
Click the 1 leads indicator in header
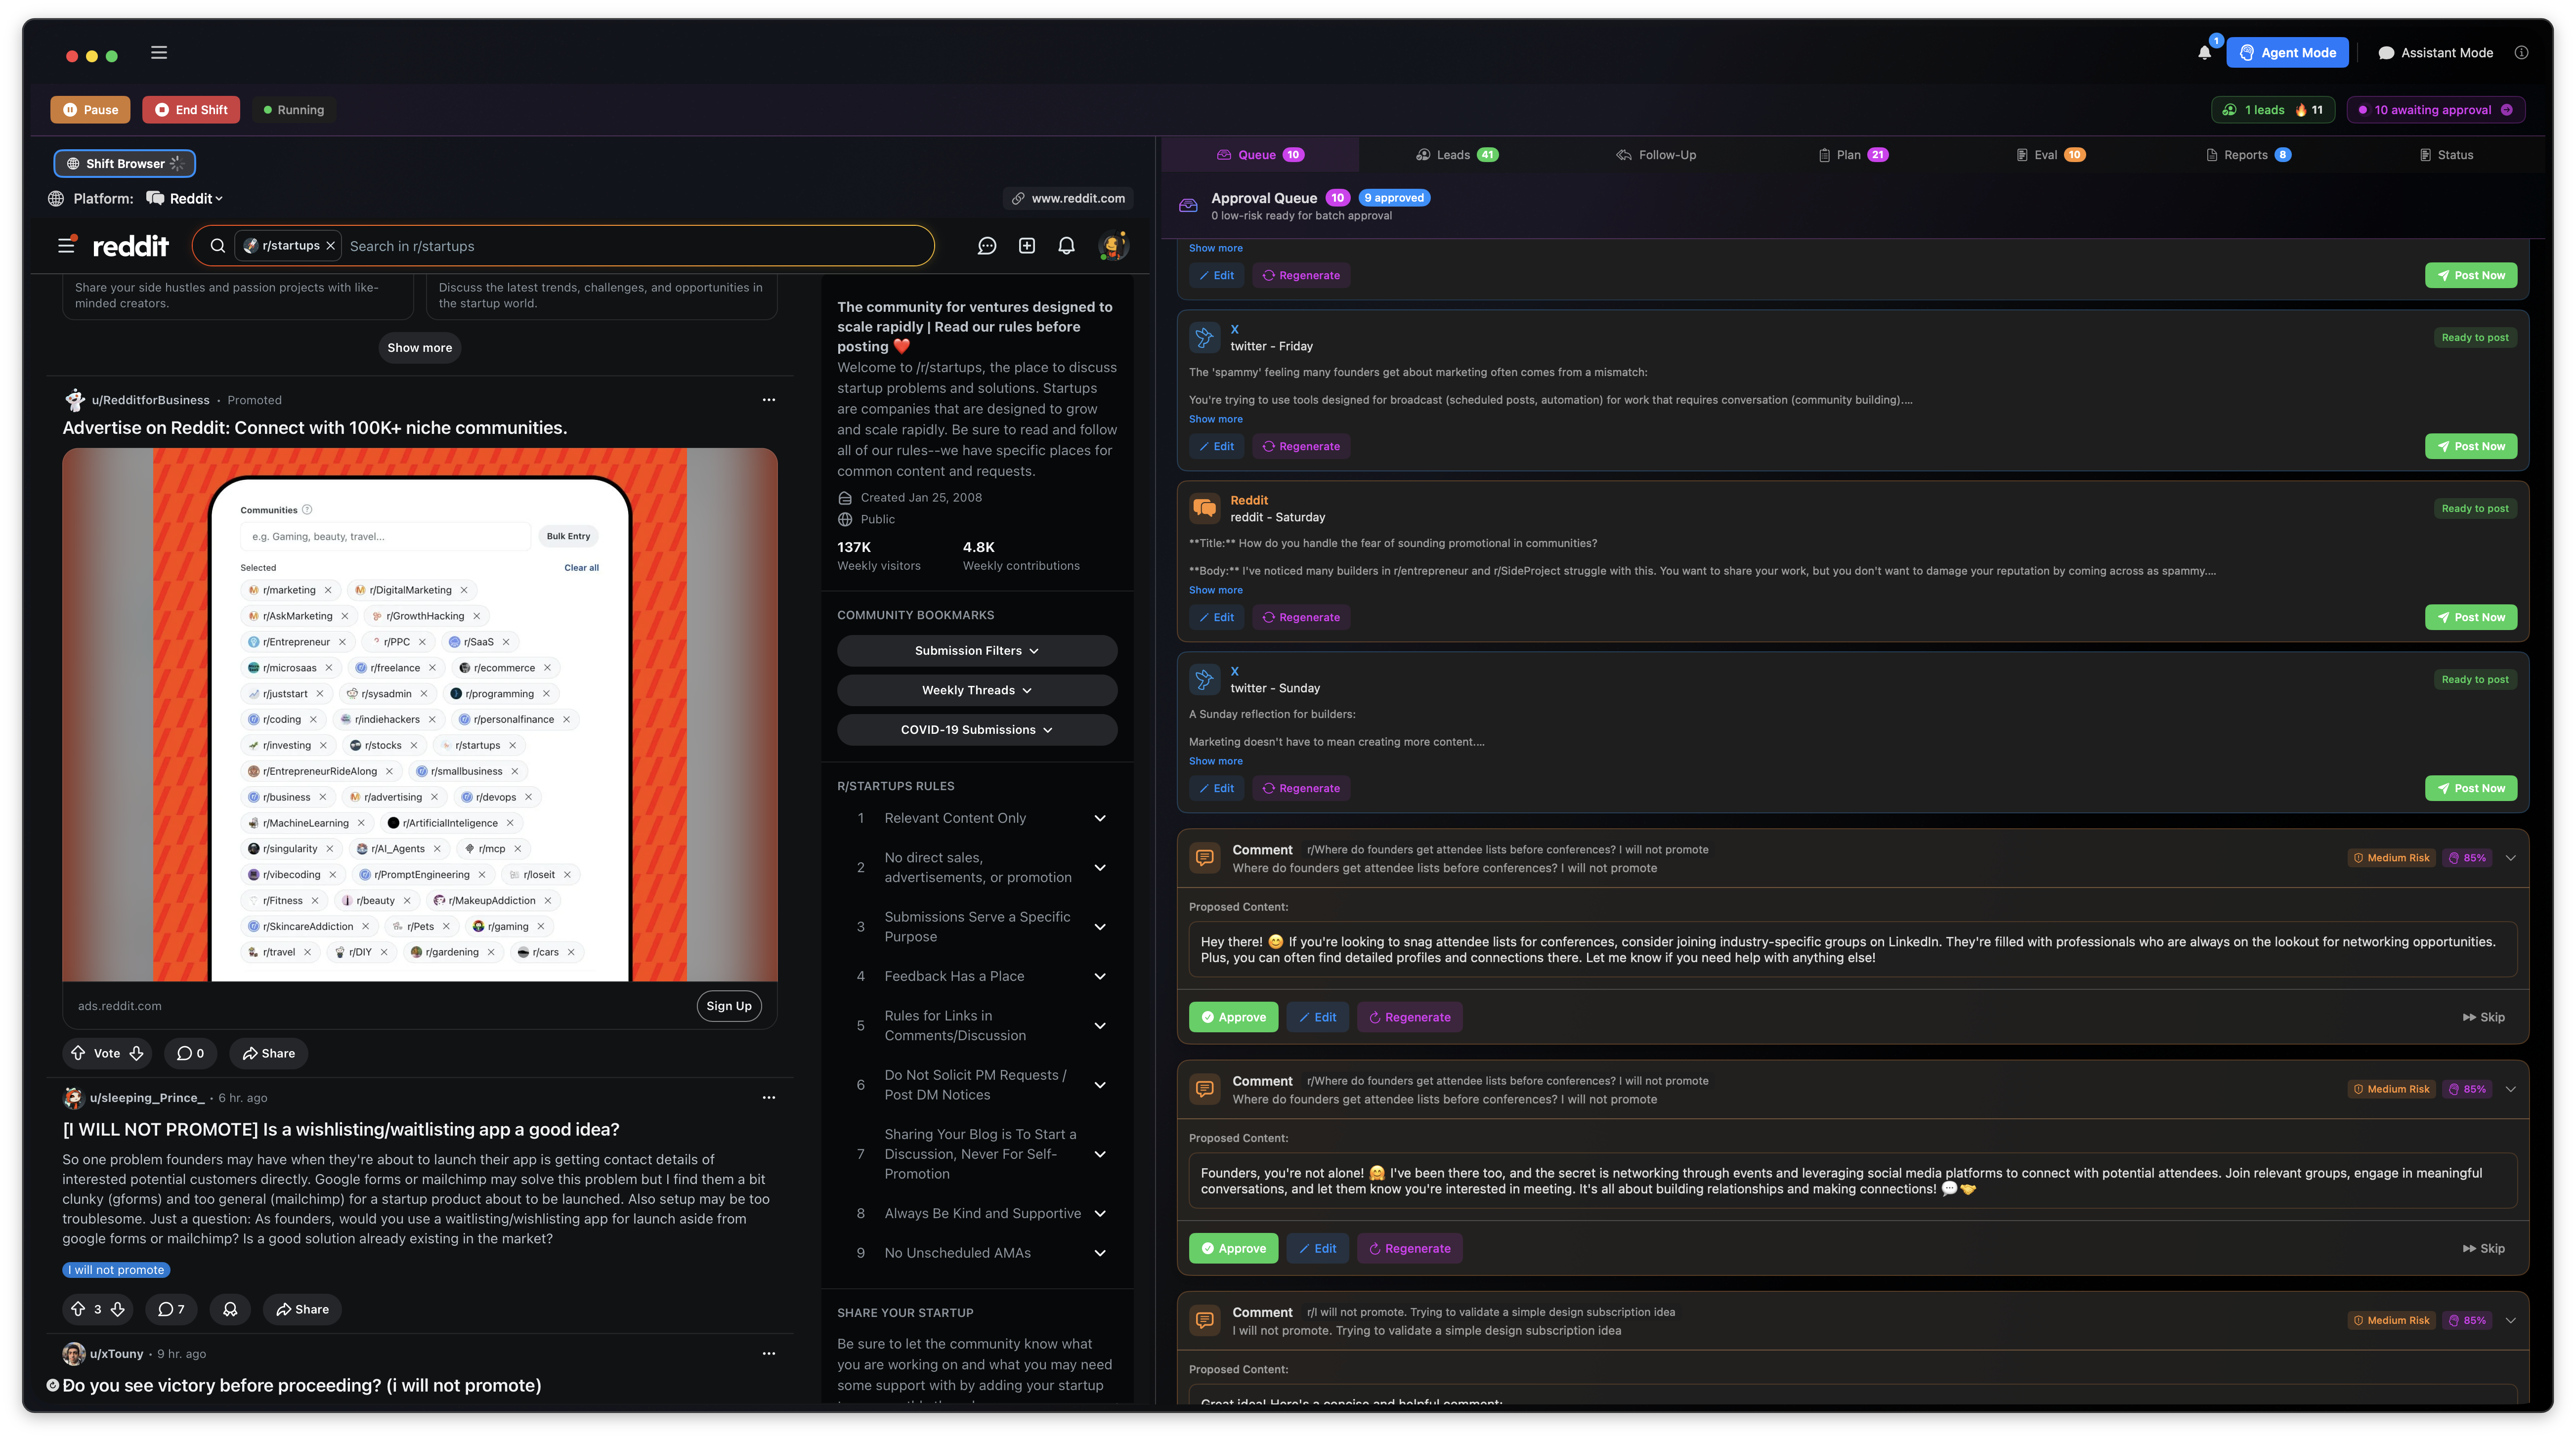click(x=2273, y=110)
